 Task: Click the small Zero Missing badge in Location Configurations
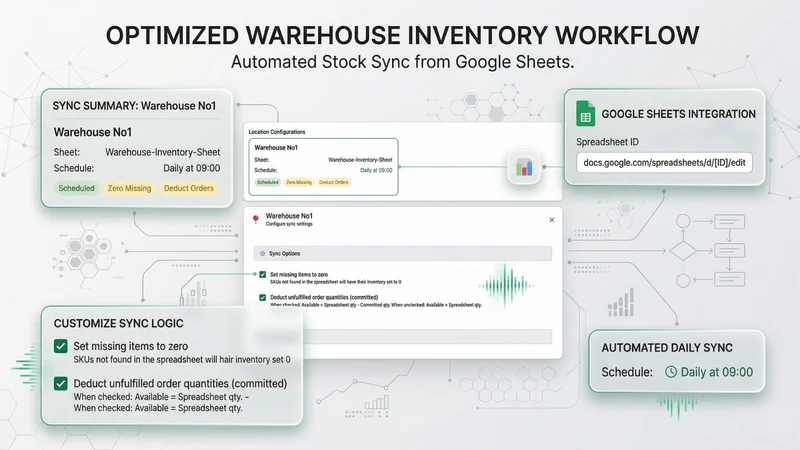click(298, 182)
